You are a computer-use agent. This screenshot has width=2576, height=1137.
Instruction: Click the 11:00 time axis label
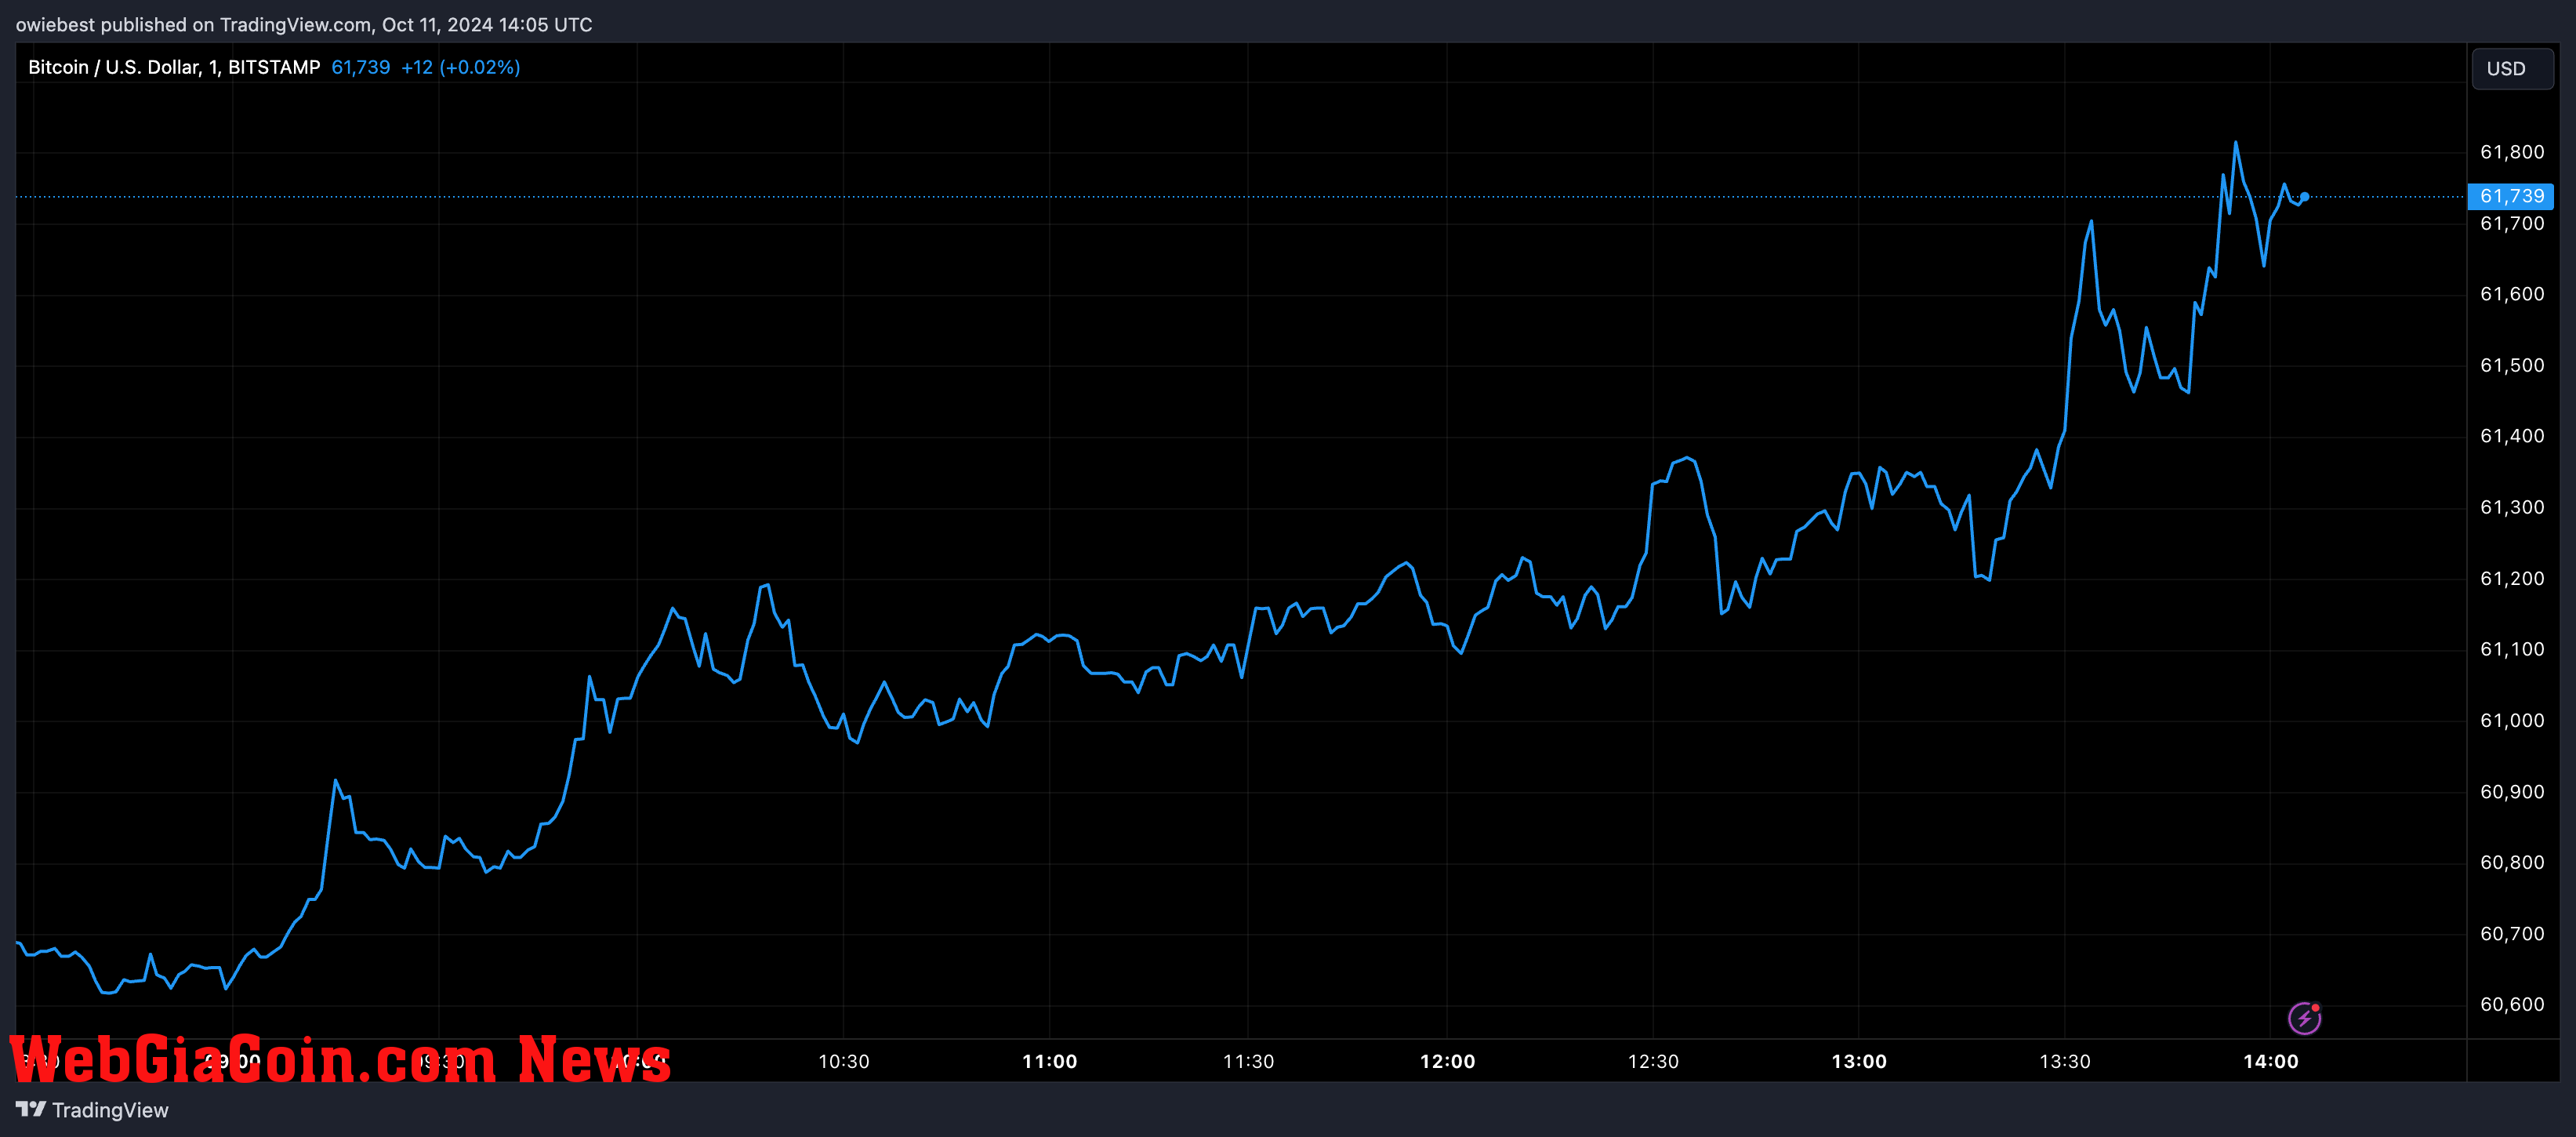(x=1050, y=1061)
